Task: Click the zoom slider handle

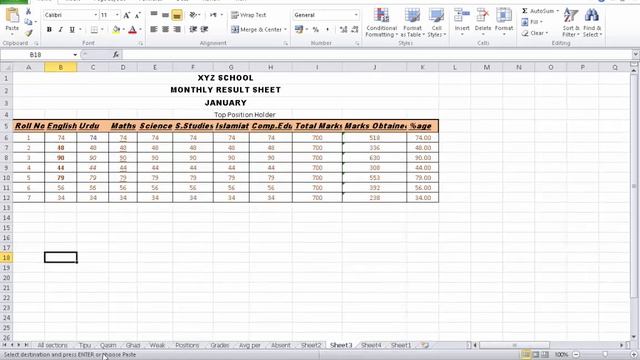Action: 605,355
